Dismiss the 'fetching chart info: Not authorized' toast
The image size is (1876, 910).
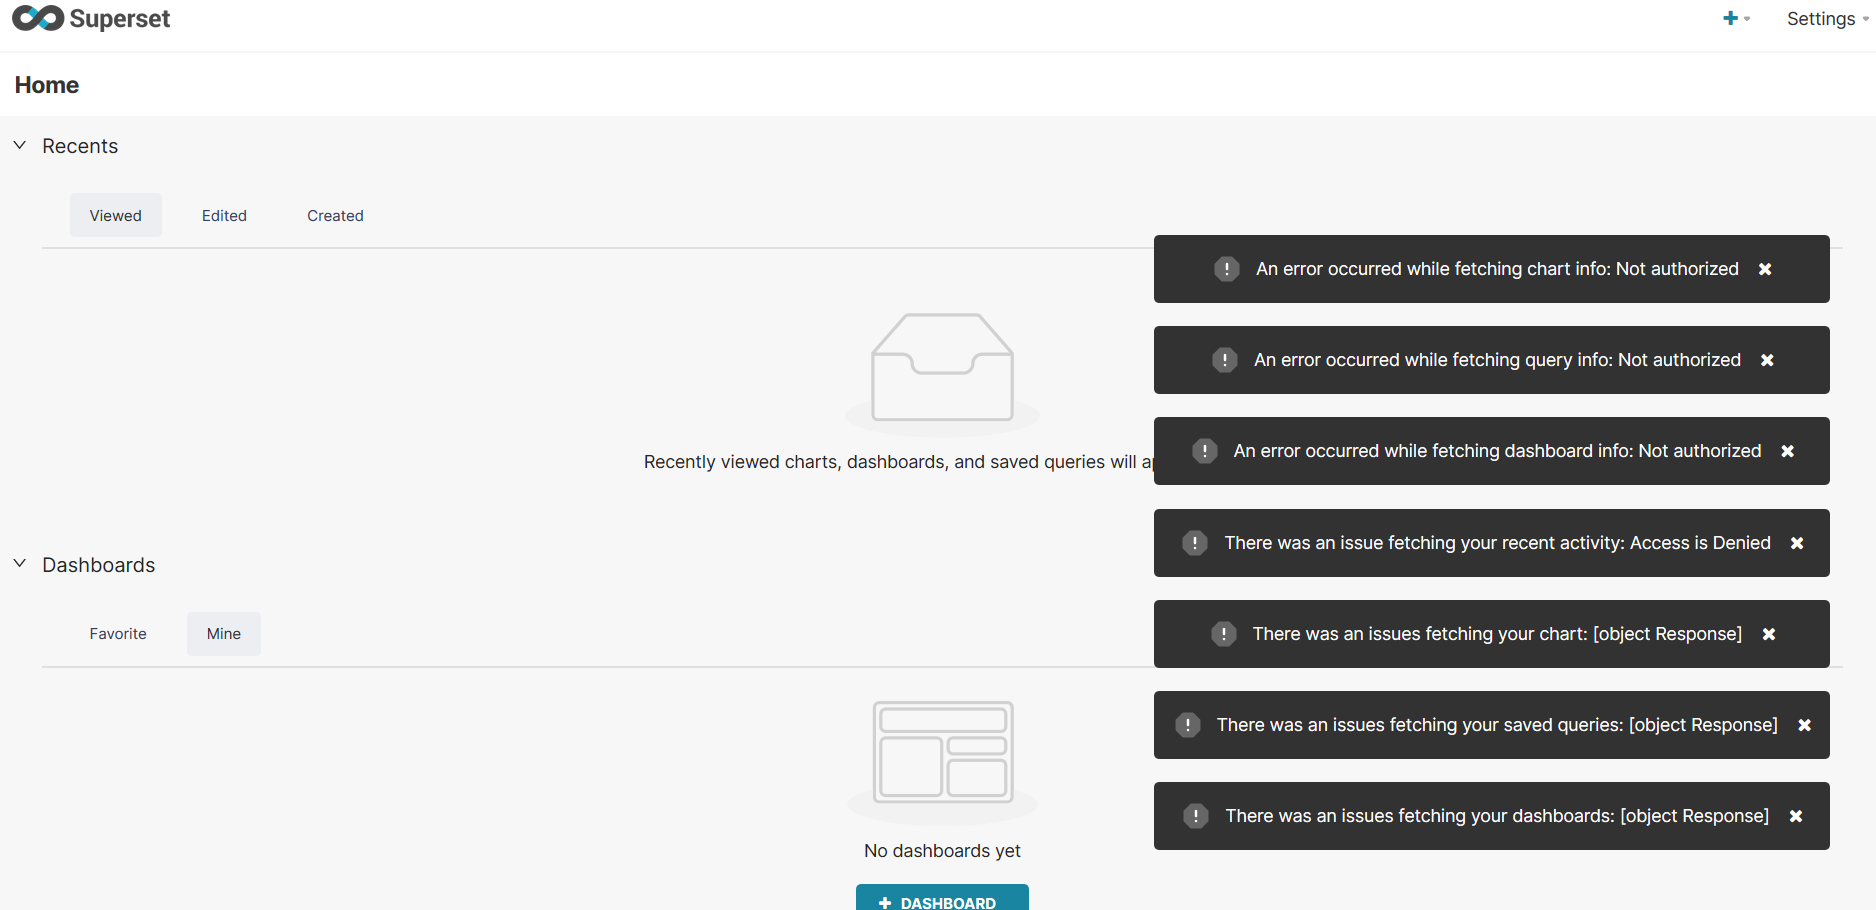[1765, 269]
